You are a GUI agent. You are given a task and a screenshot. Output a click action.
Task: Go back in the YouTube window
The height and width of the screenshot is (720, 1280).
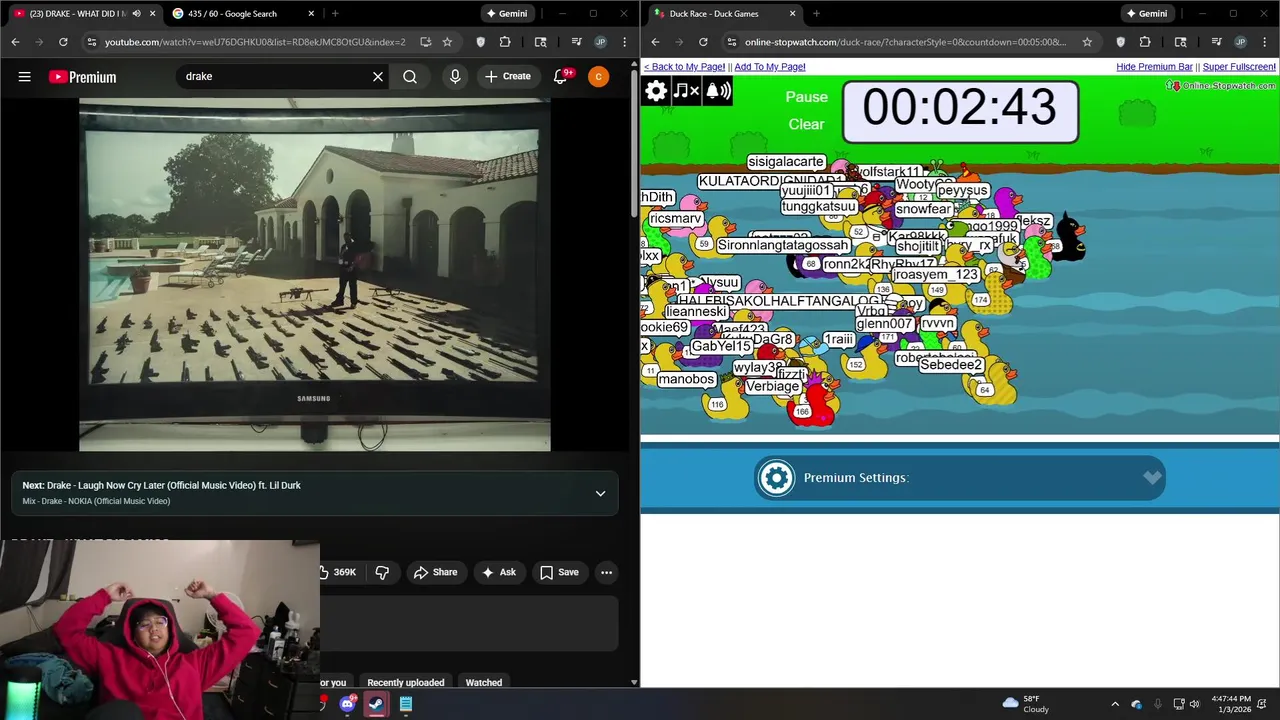[15, 42]
